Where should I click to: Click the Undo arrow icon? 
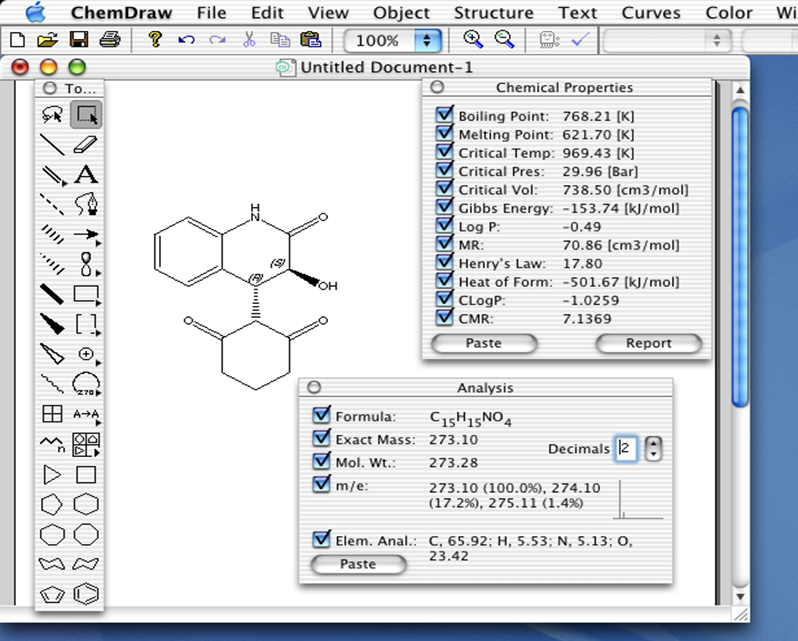pos(186,39)
